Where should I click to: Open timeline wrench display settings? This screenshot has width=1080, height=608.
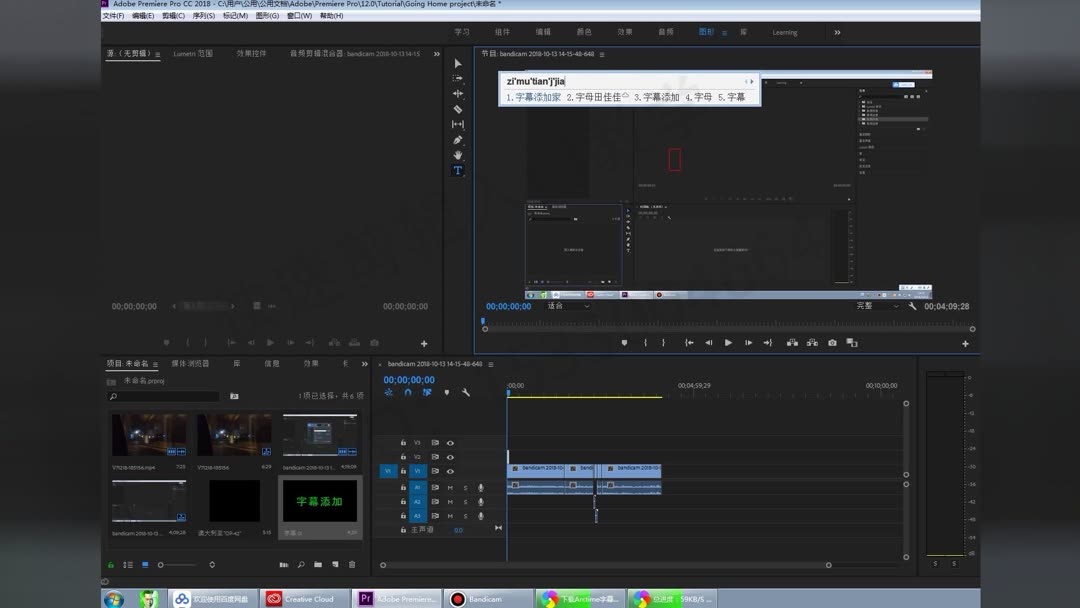[466, 393]
